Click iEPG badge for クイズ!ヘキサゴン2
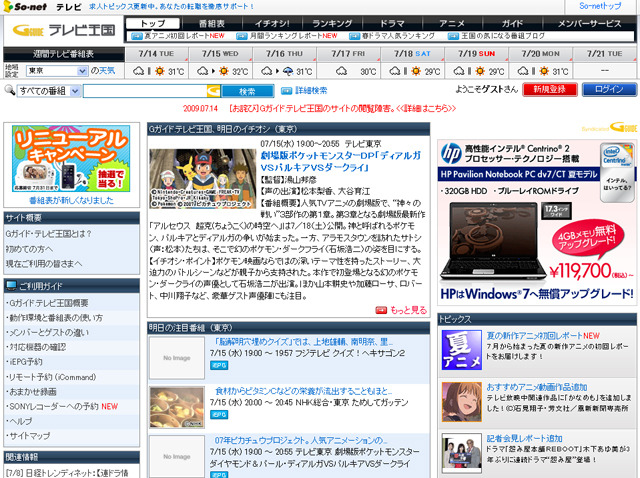The height and width of the screenshot is (478, 640). pyautogui.click(x=219, y=365)
